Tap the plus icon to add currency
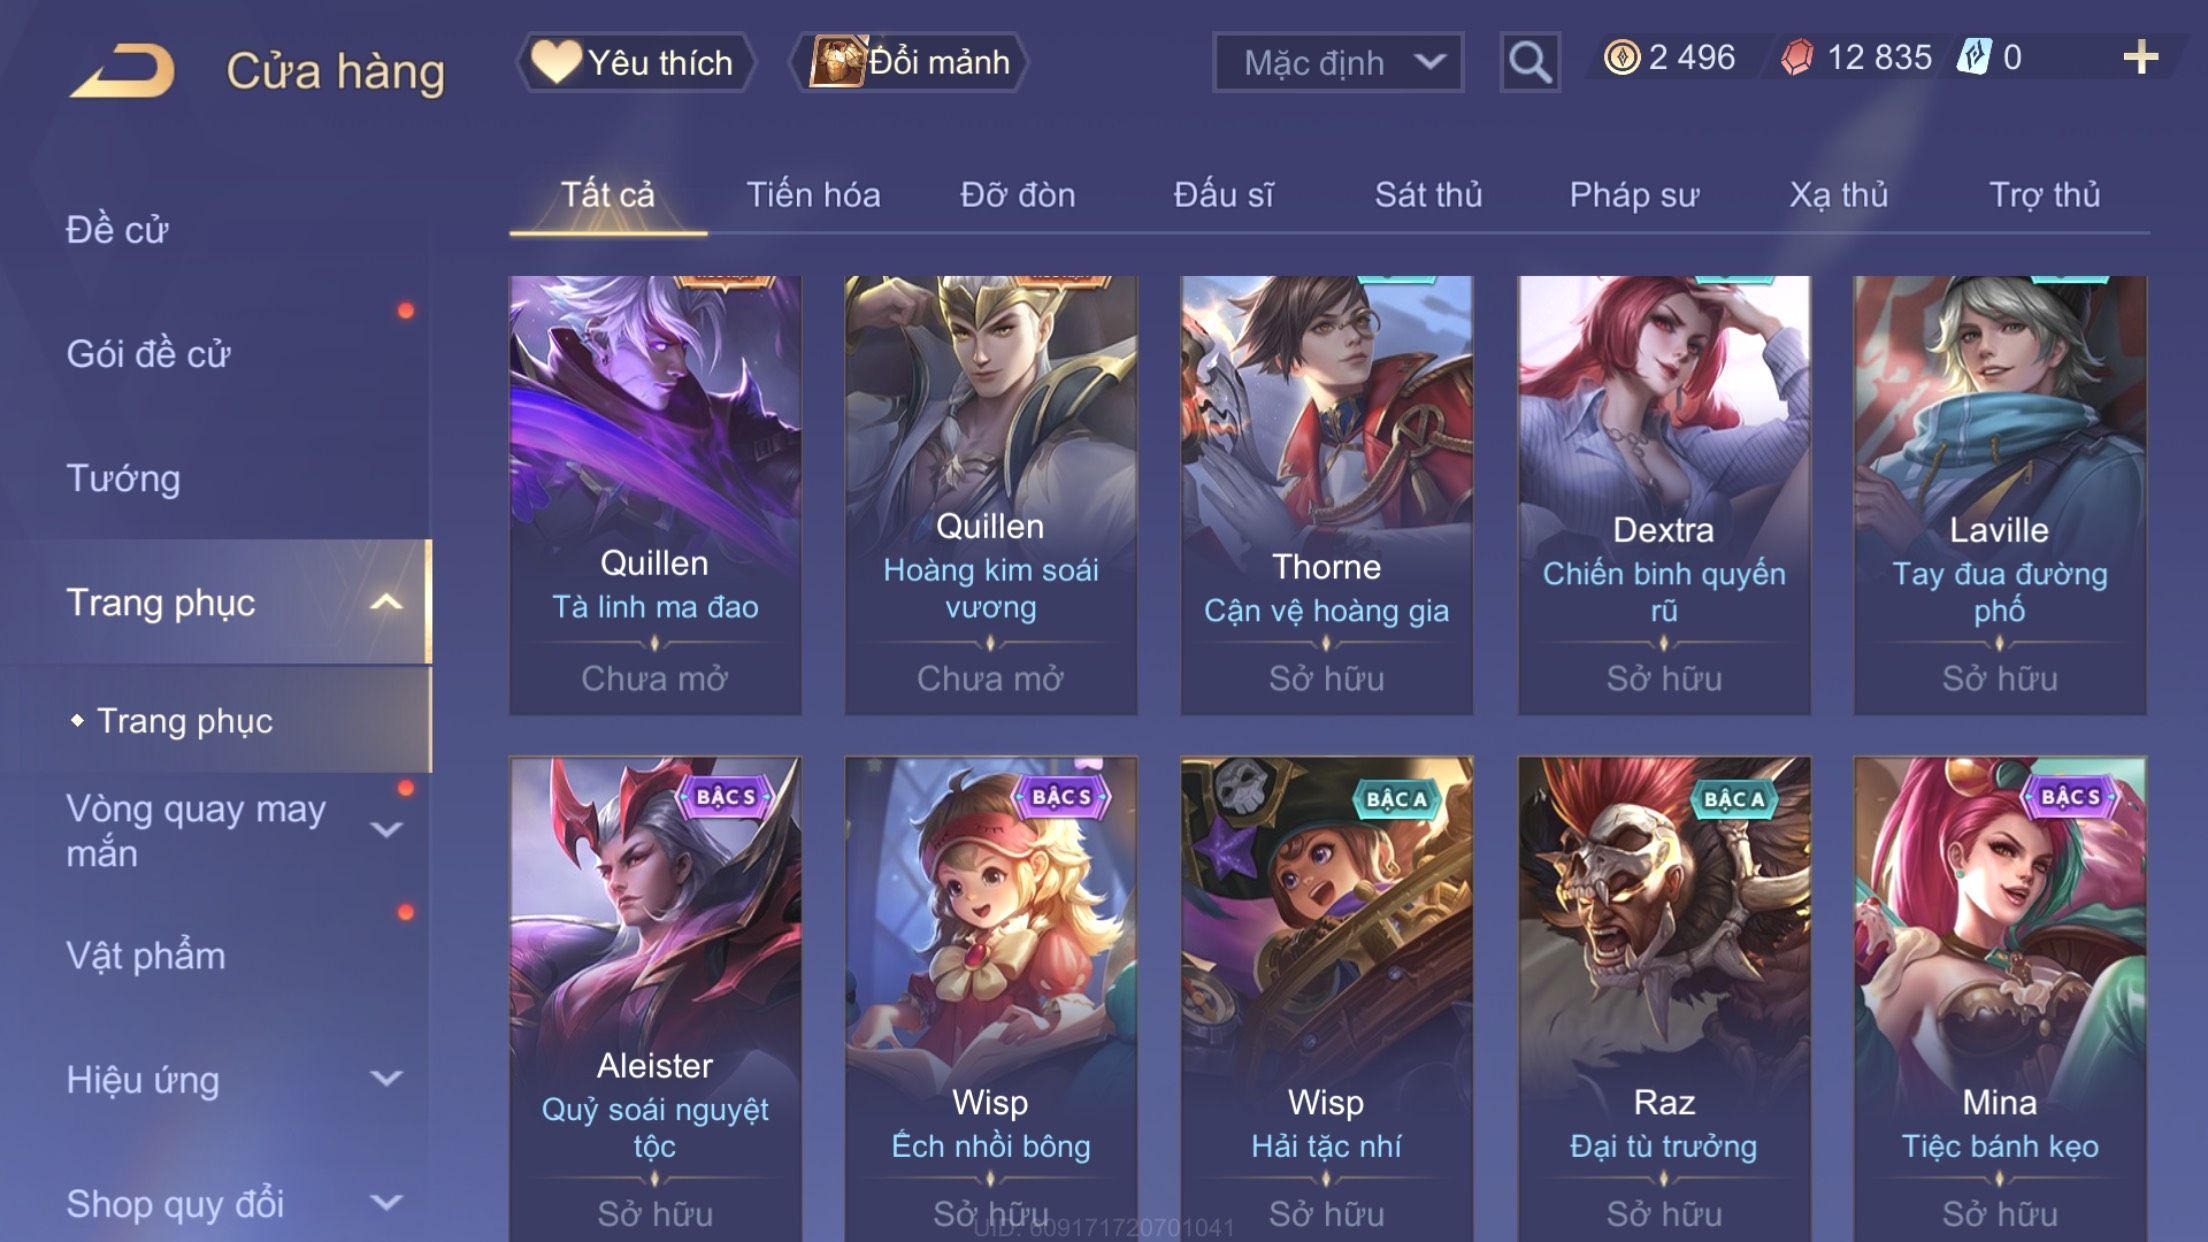 (x=2140, y=57)
